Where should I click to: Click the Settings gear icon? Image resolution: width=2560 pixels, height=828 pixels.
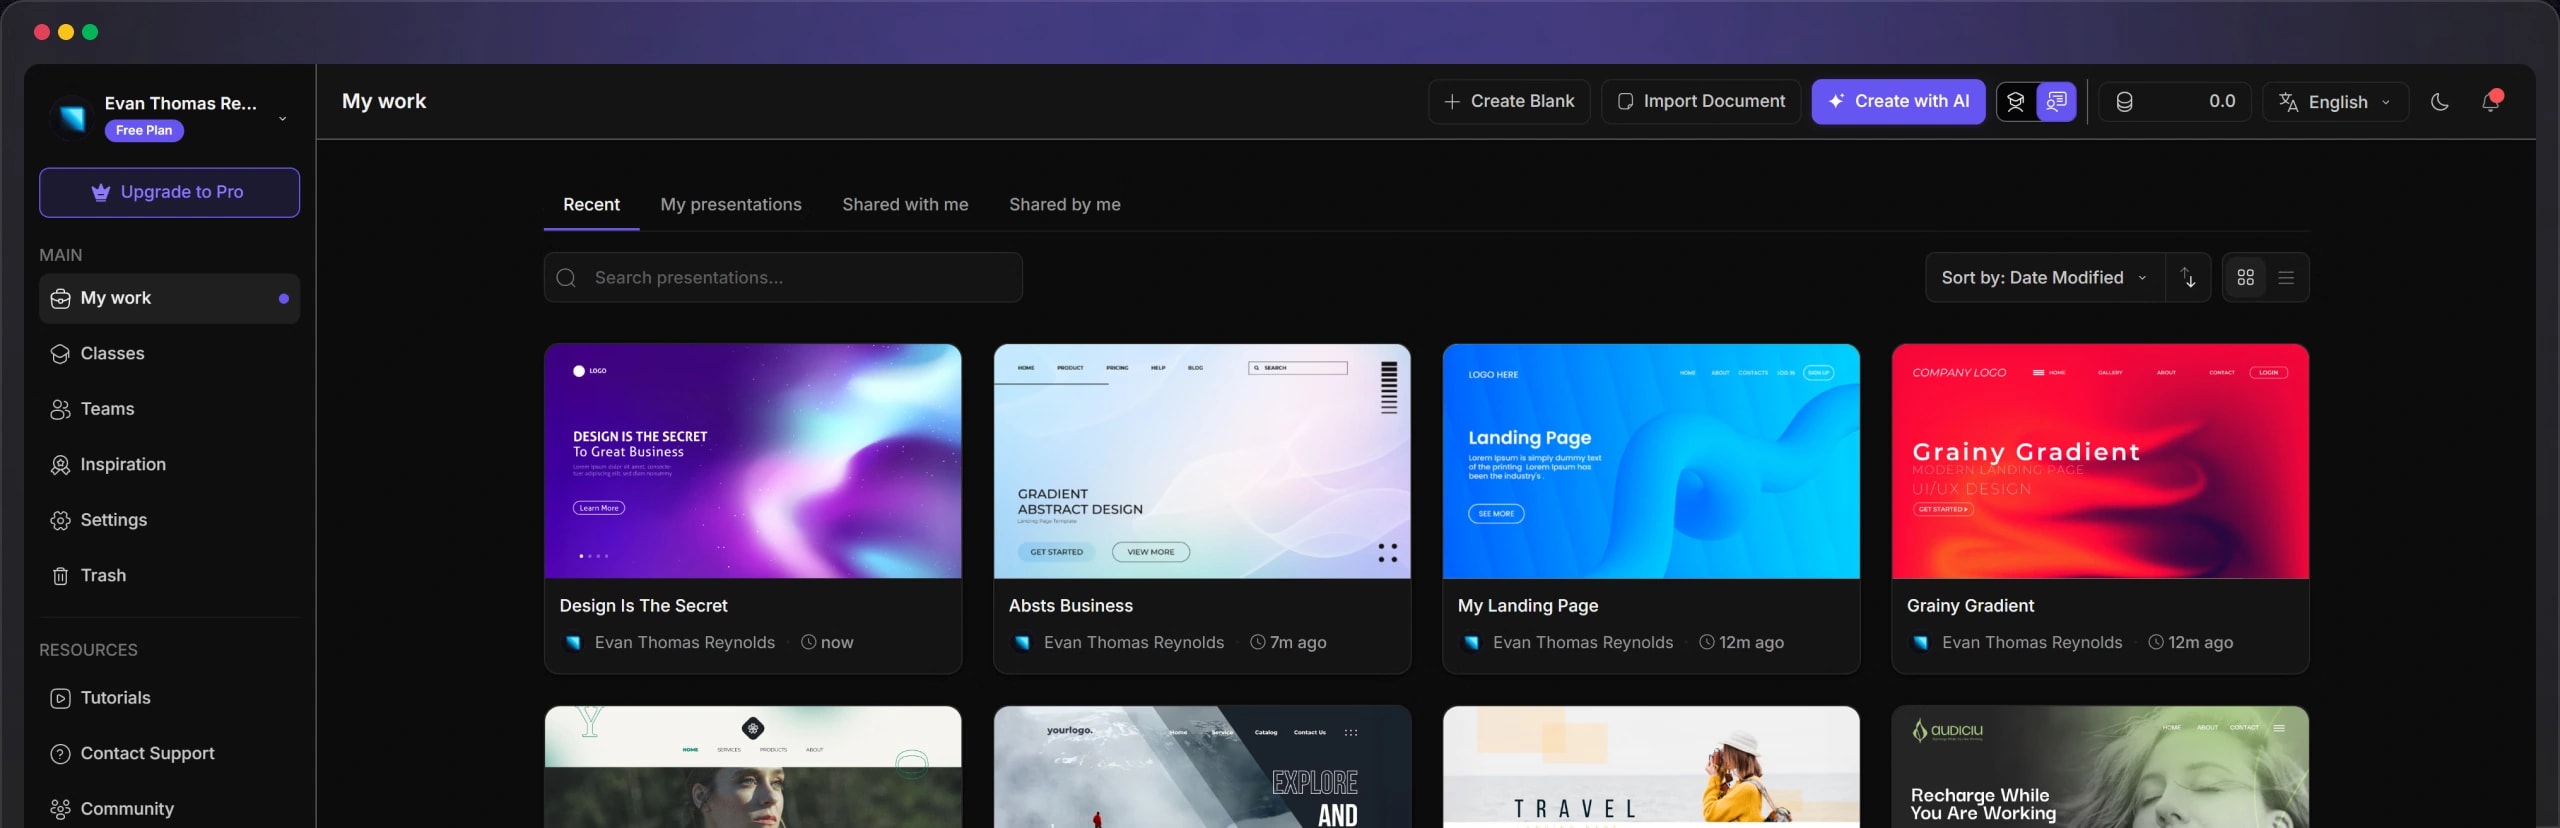(x=60, y=520)
